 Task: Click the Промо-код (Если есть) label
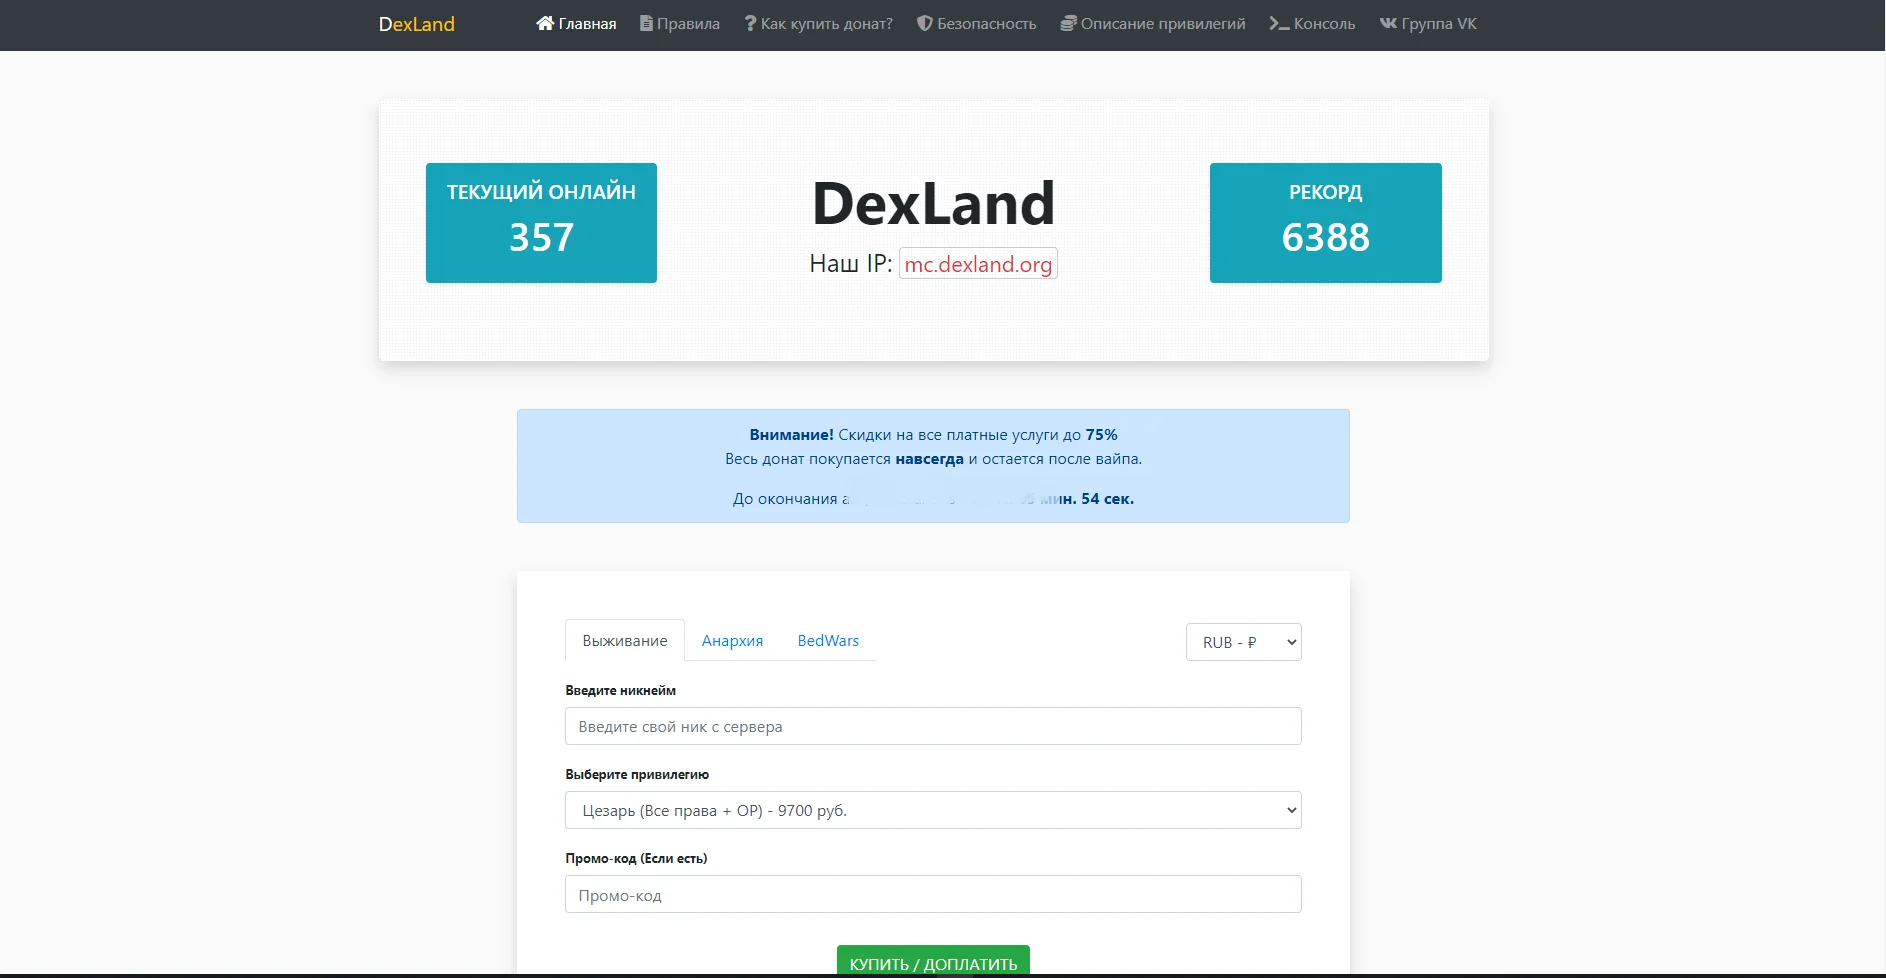coord(636,858)
